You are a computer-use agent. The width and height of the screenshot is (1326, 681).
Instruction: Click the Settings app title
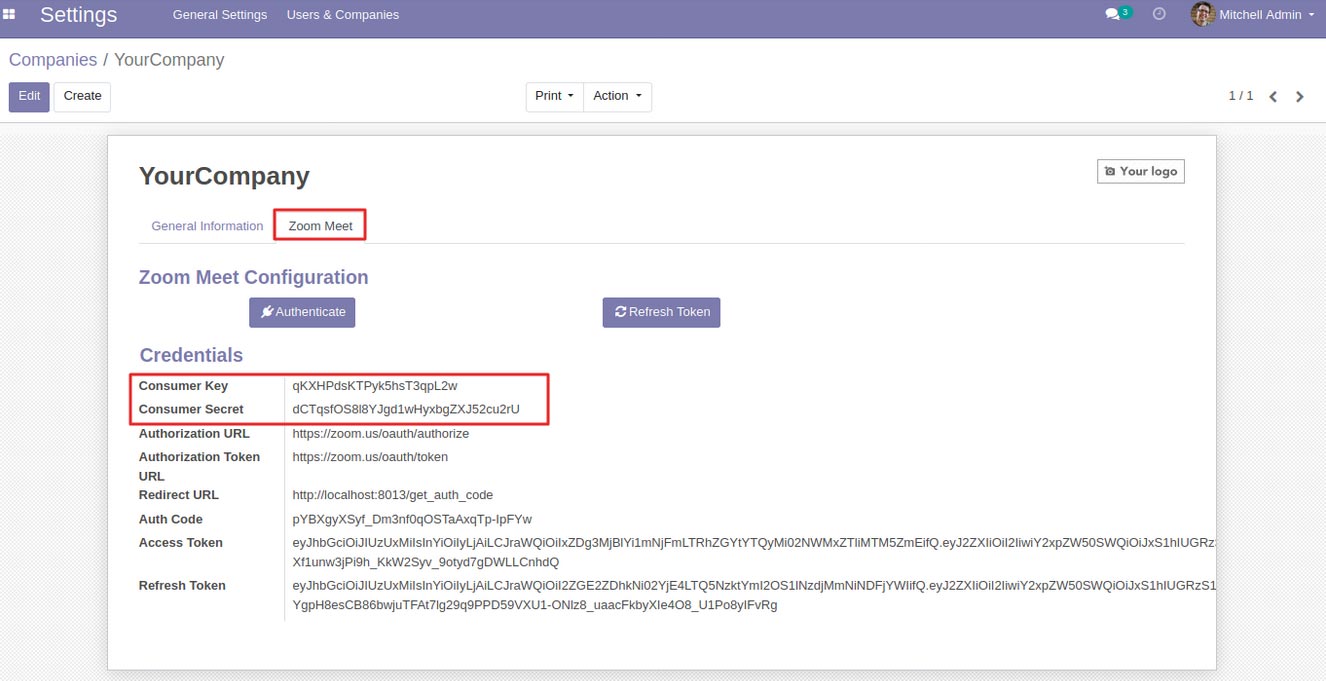coord(79,15)
